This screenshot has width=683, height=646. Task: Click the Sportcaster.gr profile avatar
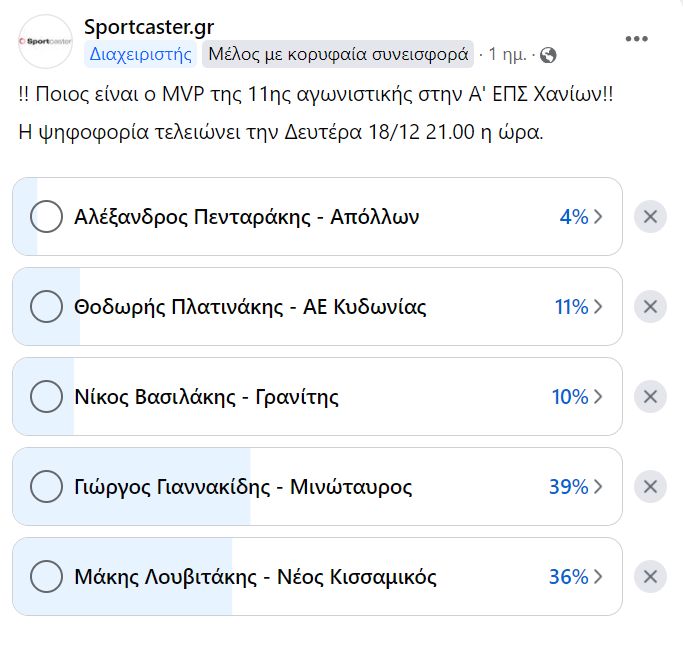(46, 41)
